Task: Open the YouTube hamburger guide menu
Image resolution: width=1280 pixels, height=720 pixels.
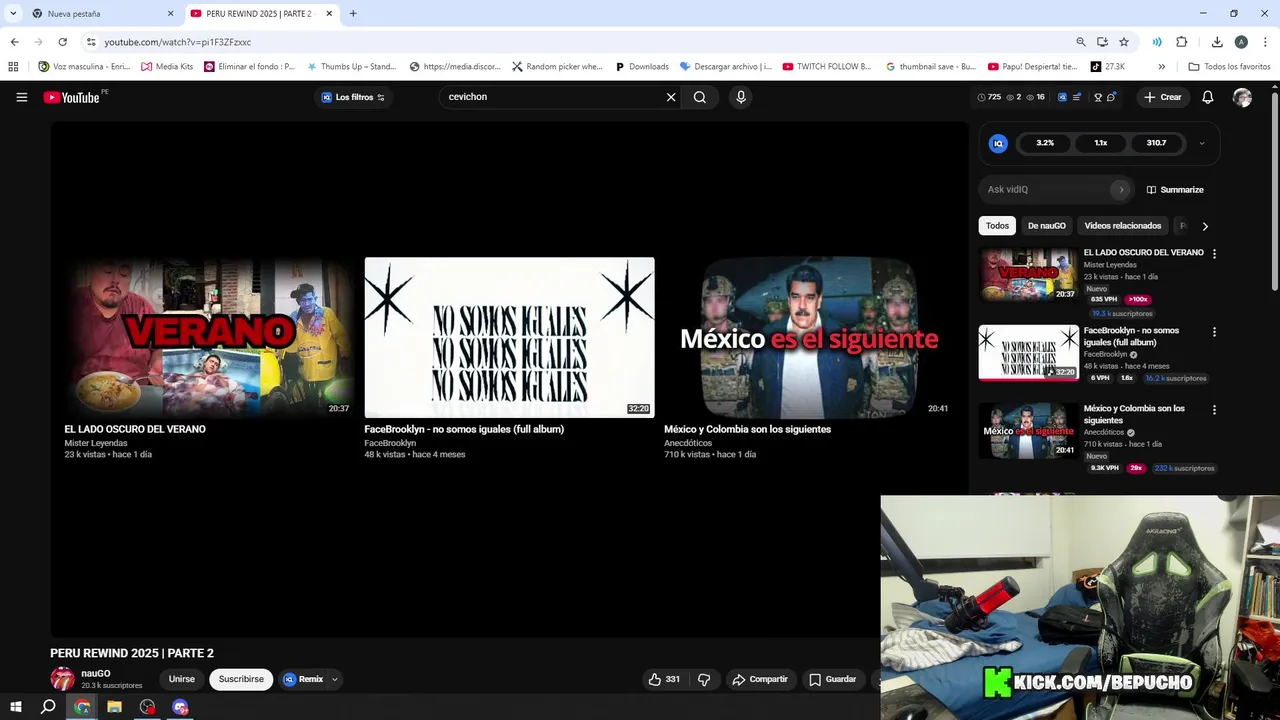Action: click(21, 97)
